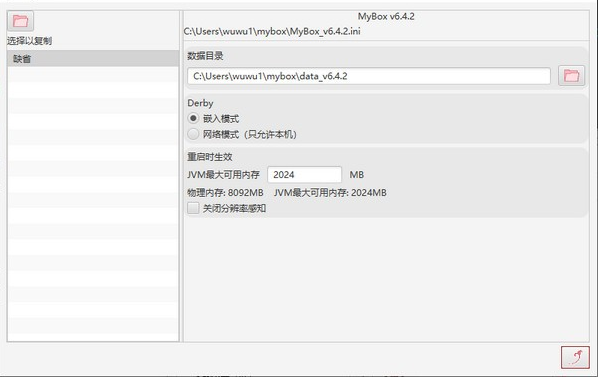This screenshot has width=598, height=378.
Task: Focus the JVM最大可用内存 input field
Action: [x=304, y=175]
